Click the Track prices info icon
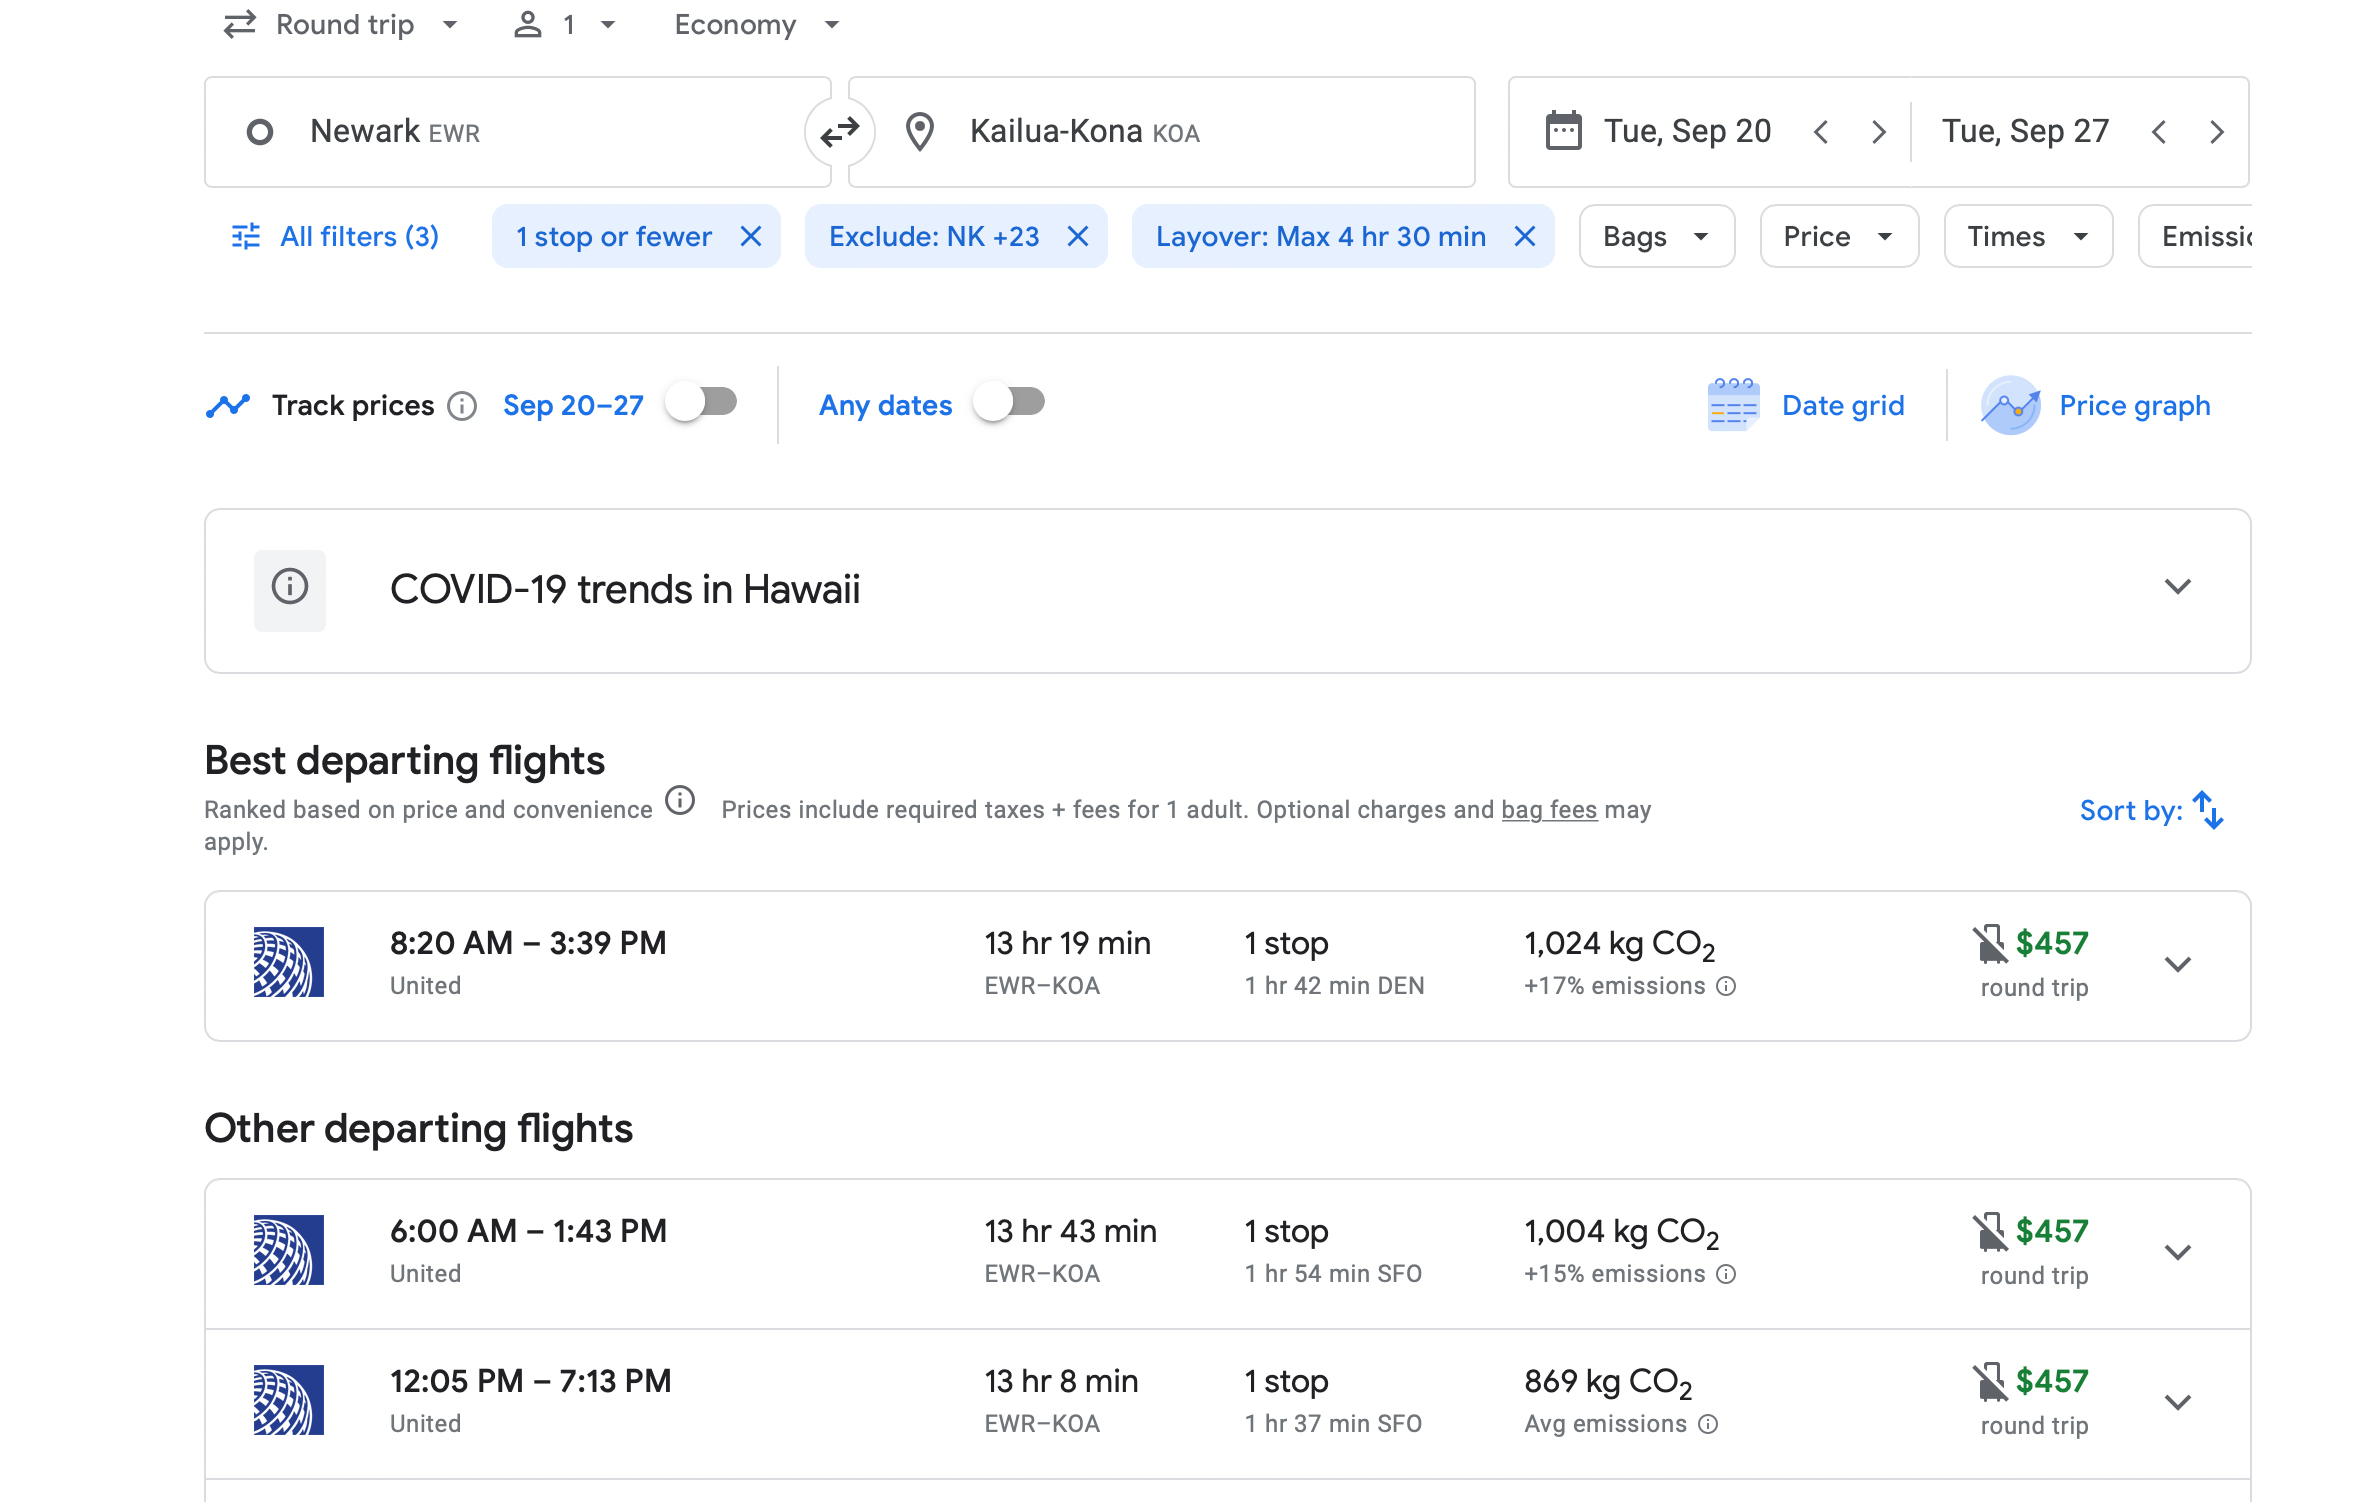 tap(462, 406)
